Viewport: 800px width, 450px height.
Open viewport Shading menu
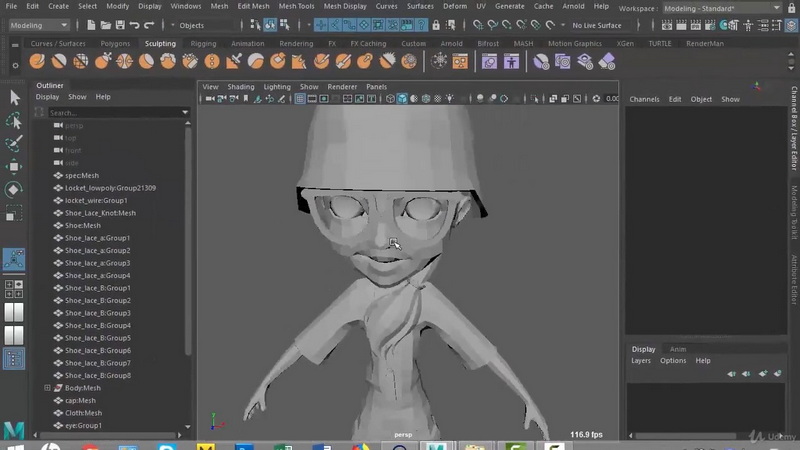[x=241, y=87]
